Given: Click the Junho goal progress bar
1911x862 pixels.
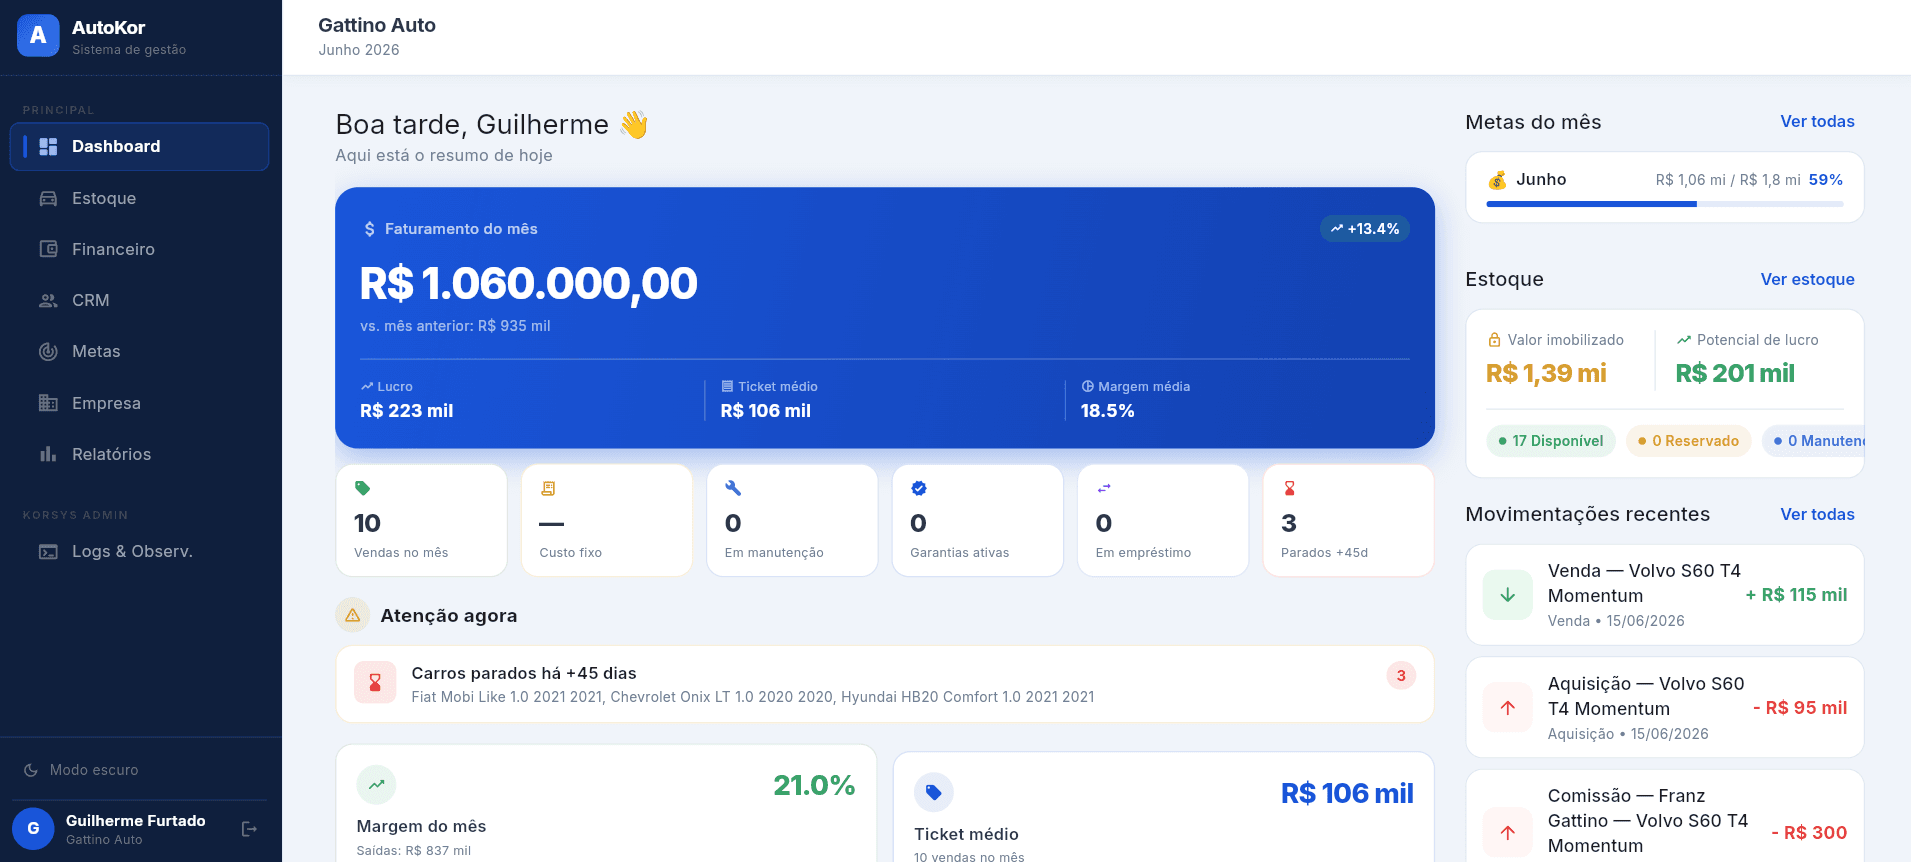Looking at the screenshot, I should click(1664, 204).
